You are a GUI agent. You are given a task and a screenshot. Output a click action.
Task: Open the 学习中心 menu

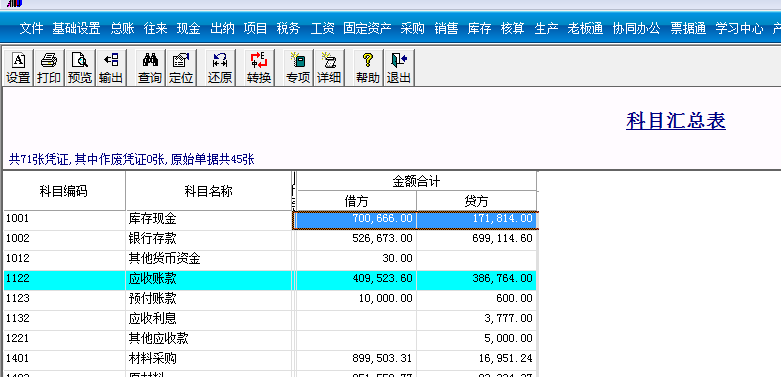[x=739, y=28]
